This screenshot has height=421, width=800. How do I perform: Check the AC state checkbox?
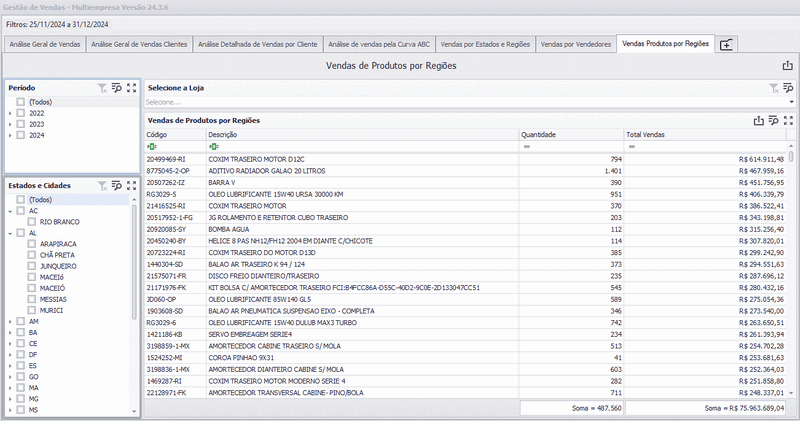pos(20,211)
